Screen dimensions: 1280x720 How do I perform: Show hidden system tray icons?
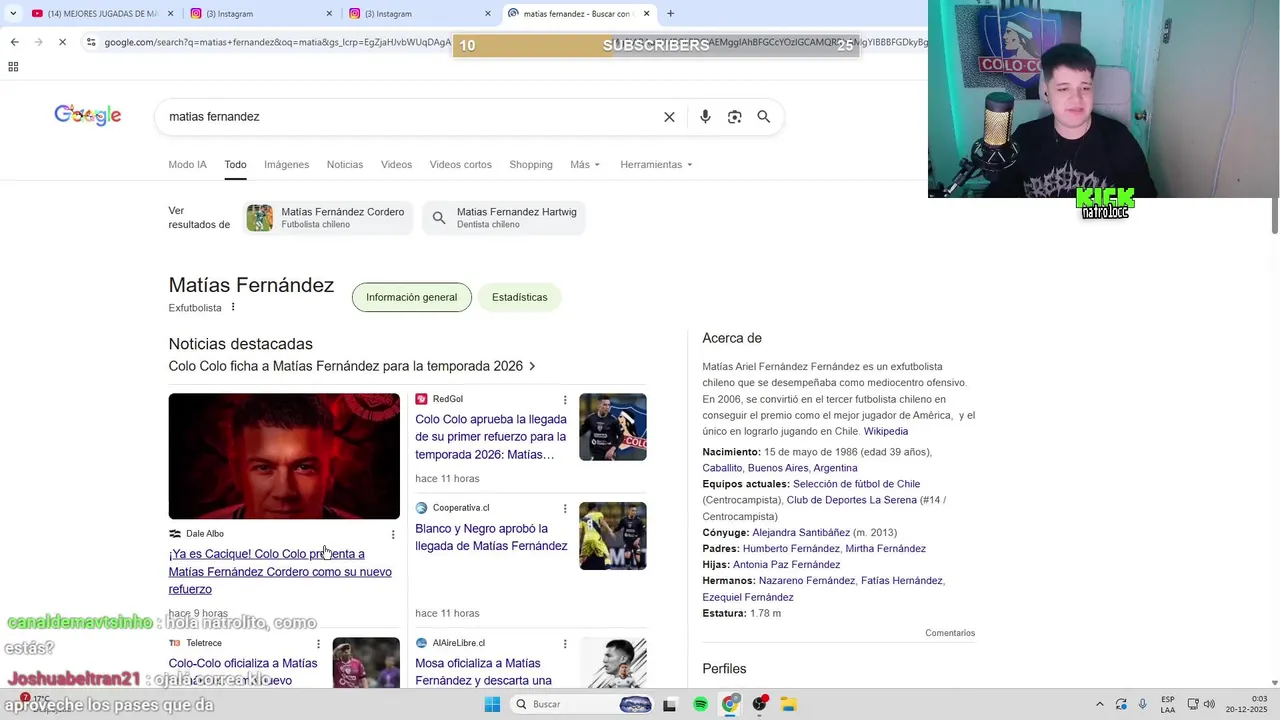click(x=1100, y=704)
